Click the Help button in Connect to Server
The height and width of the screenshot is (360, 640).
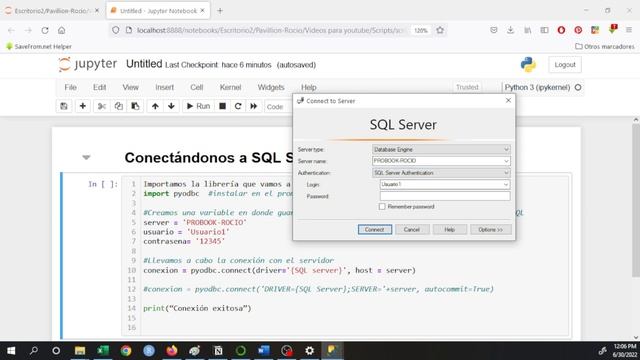click(449, 229)
